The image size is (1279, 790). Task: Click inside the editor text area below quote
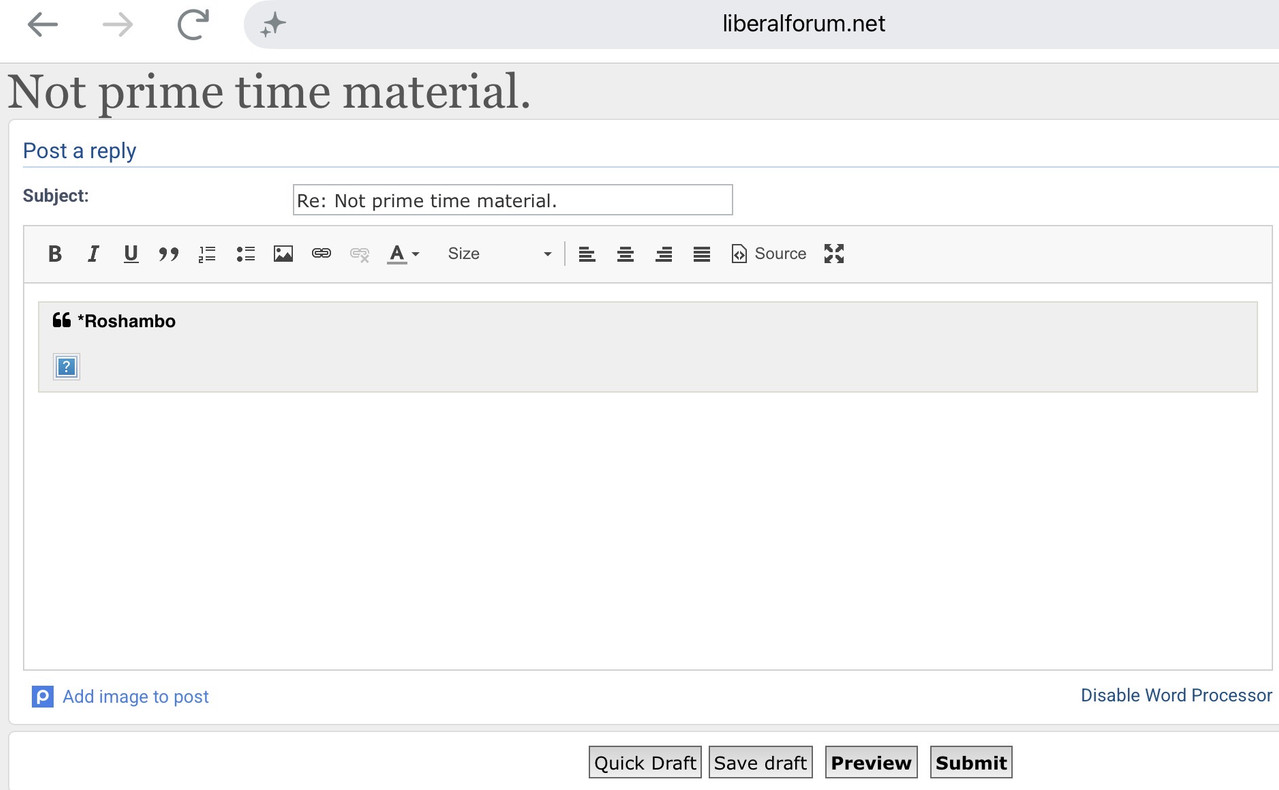coord(647,530)
